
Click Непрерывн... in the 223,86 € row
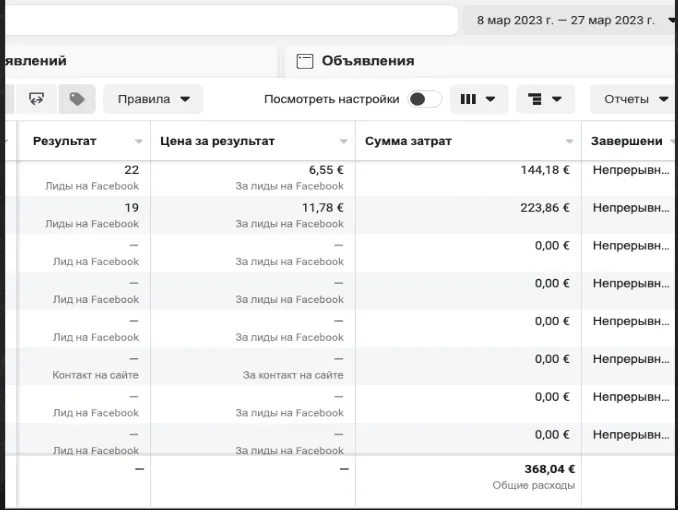point(631,208)
